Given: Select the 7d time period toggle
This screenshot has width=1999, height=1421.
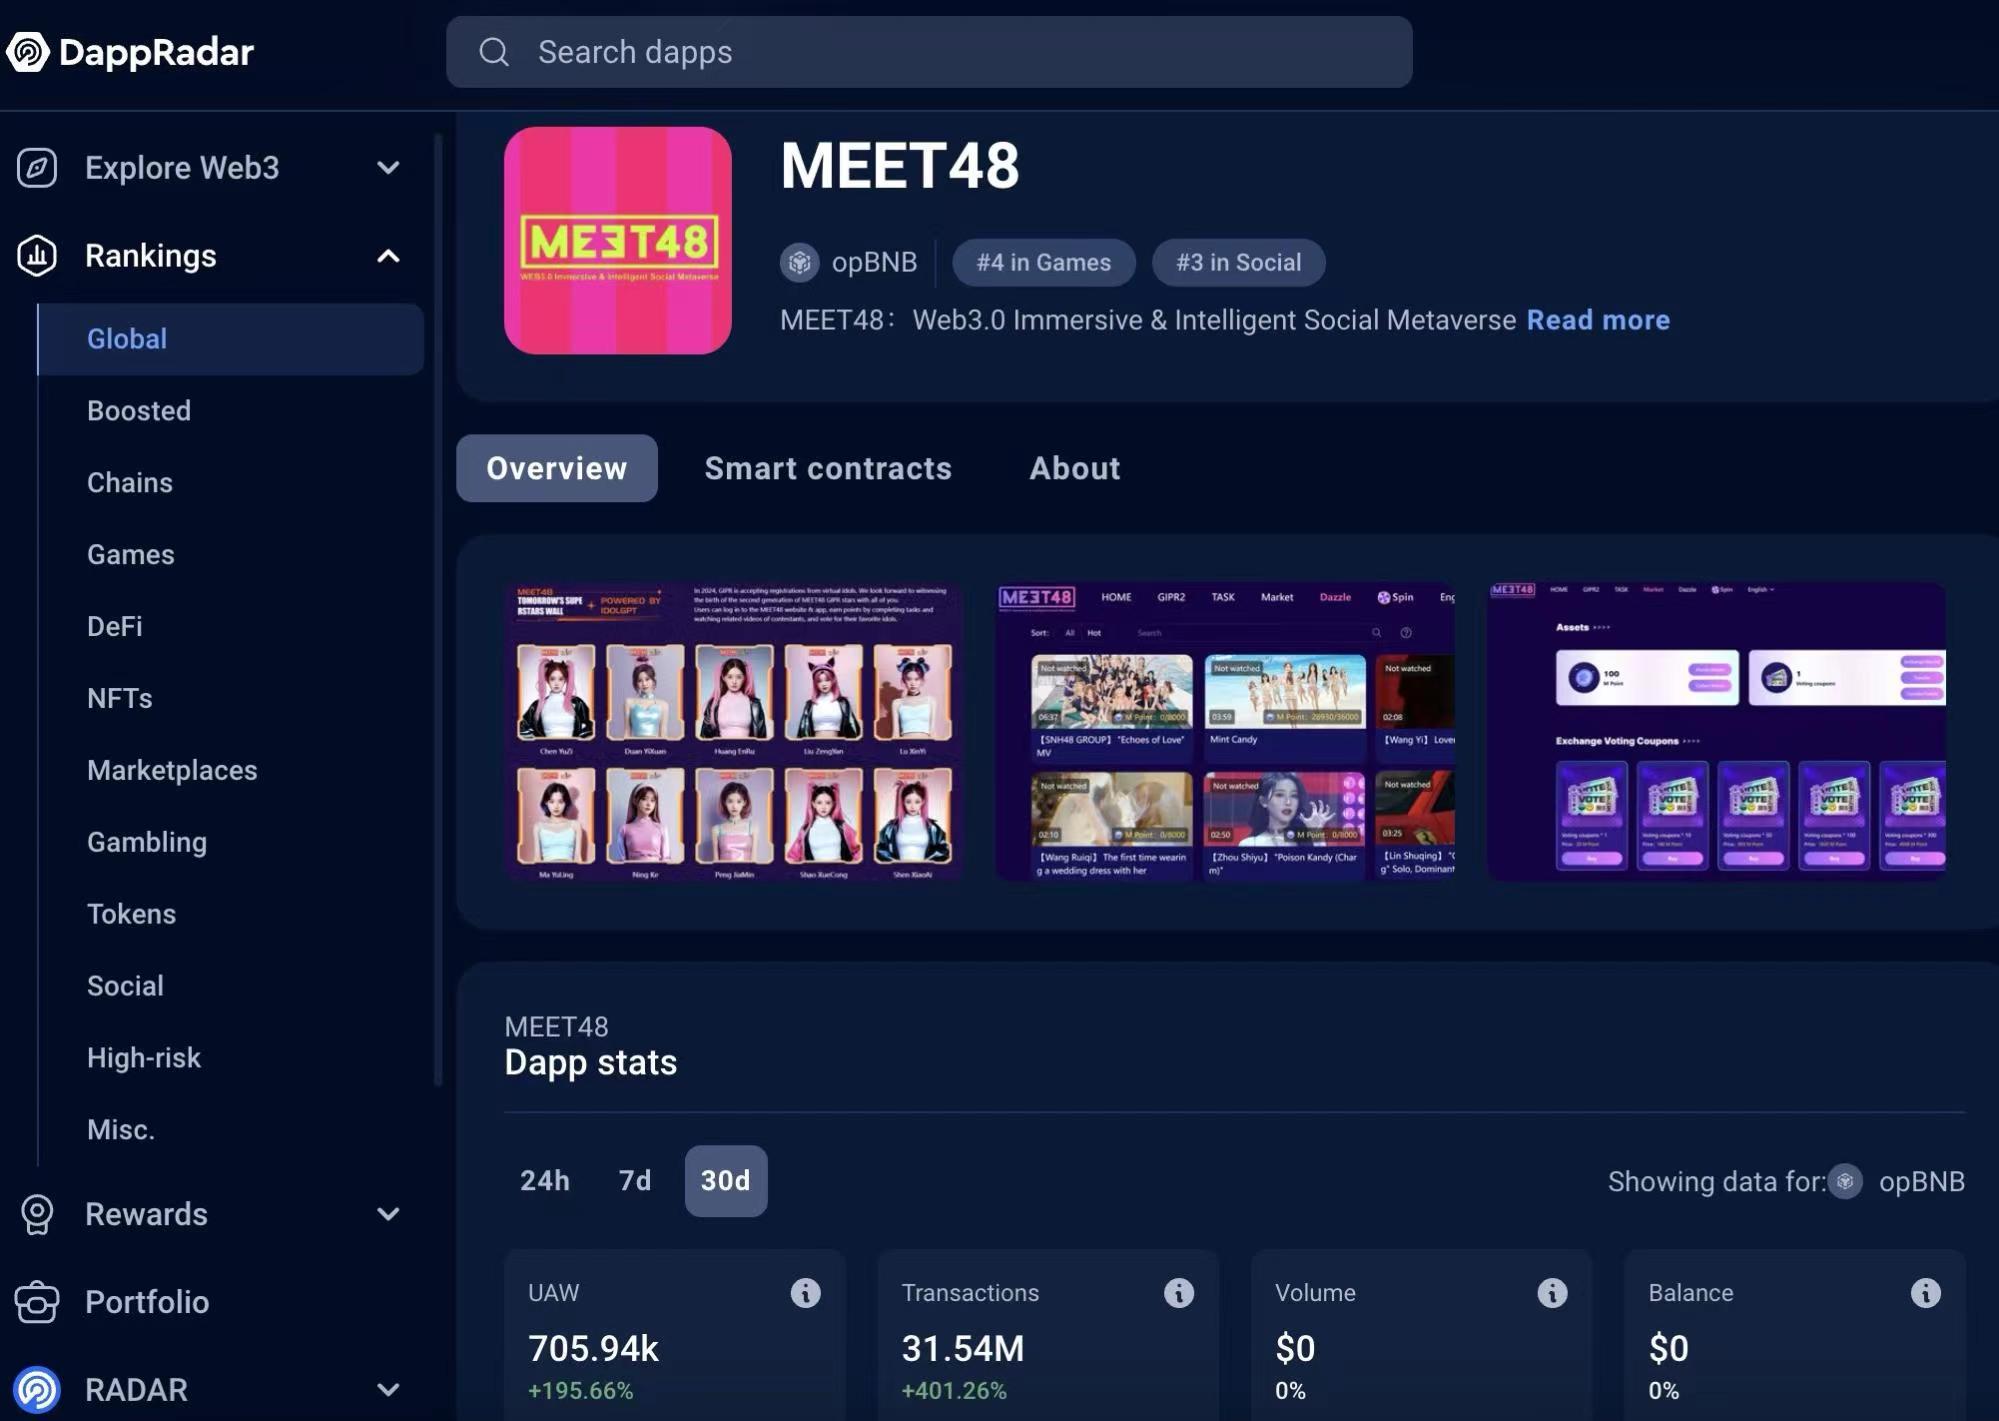Looking at the screenshot, I should pyautogui.click(x=634, y=1181).
